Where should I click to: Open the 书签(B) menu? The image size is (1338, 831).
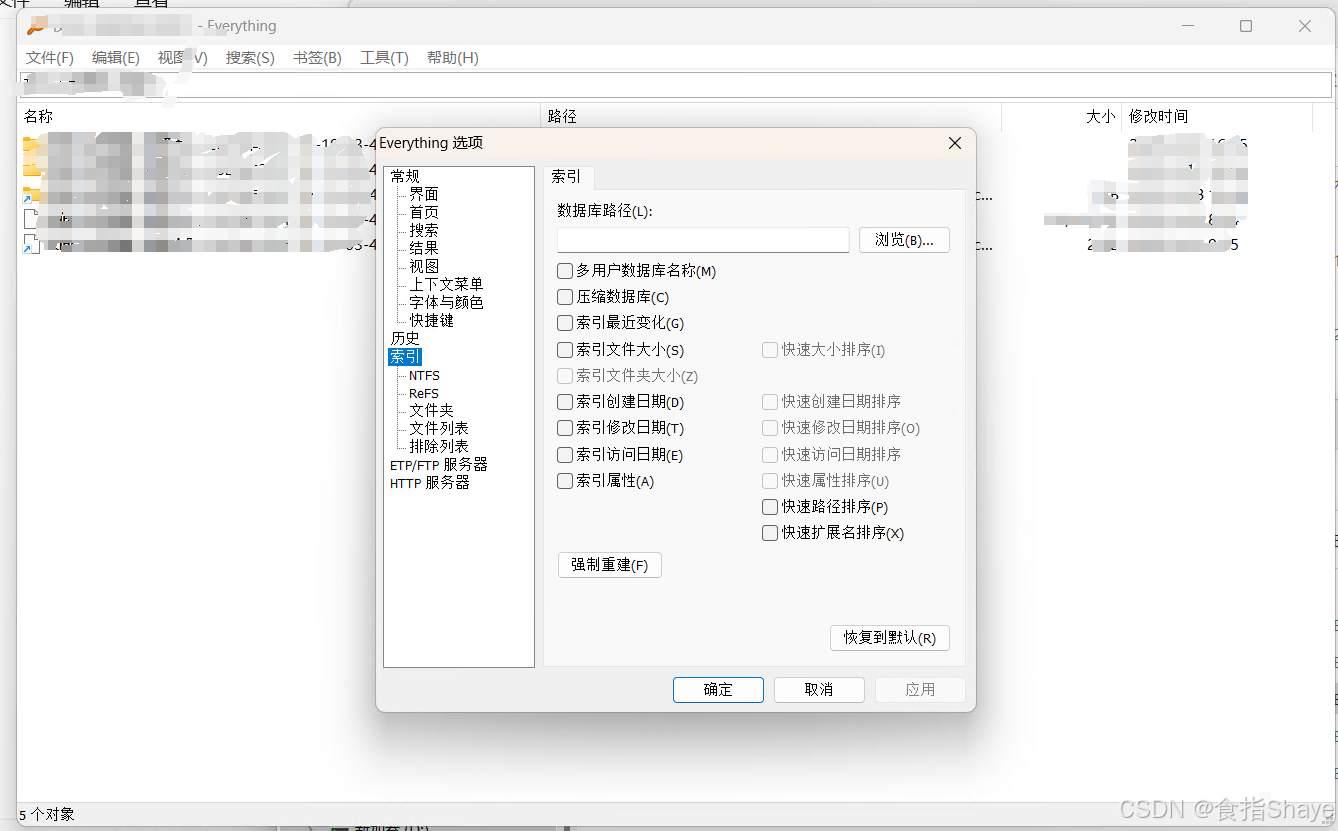tap(317, 58)
